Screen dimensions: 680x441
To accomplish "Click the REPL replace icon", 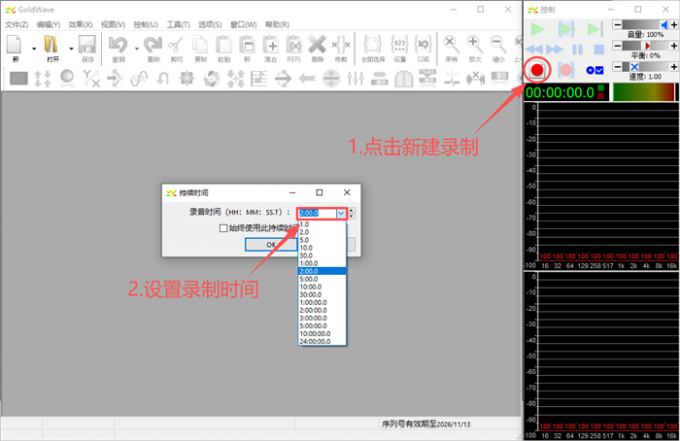I will click(x=294, y=45).
